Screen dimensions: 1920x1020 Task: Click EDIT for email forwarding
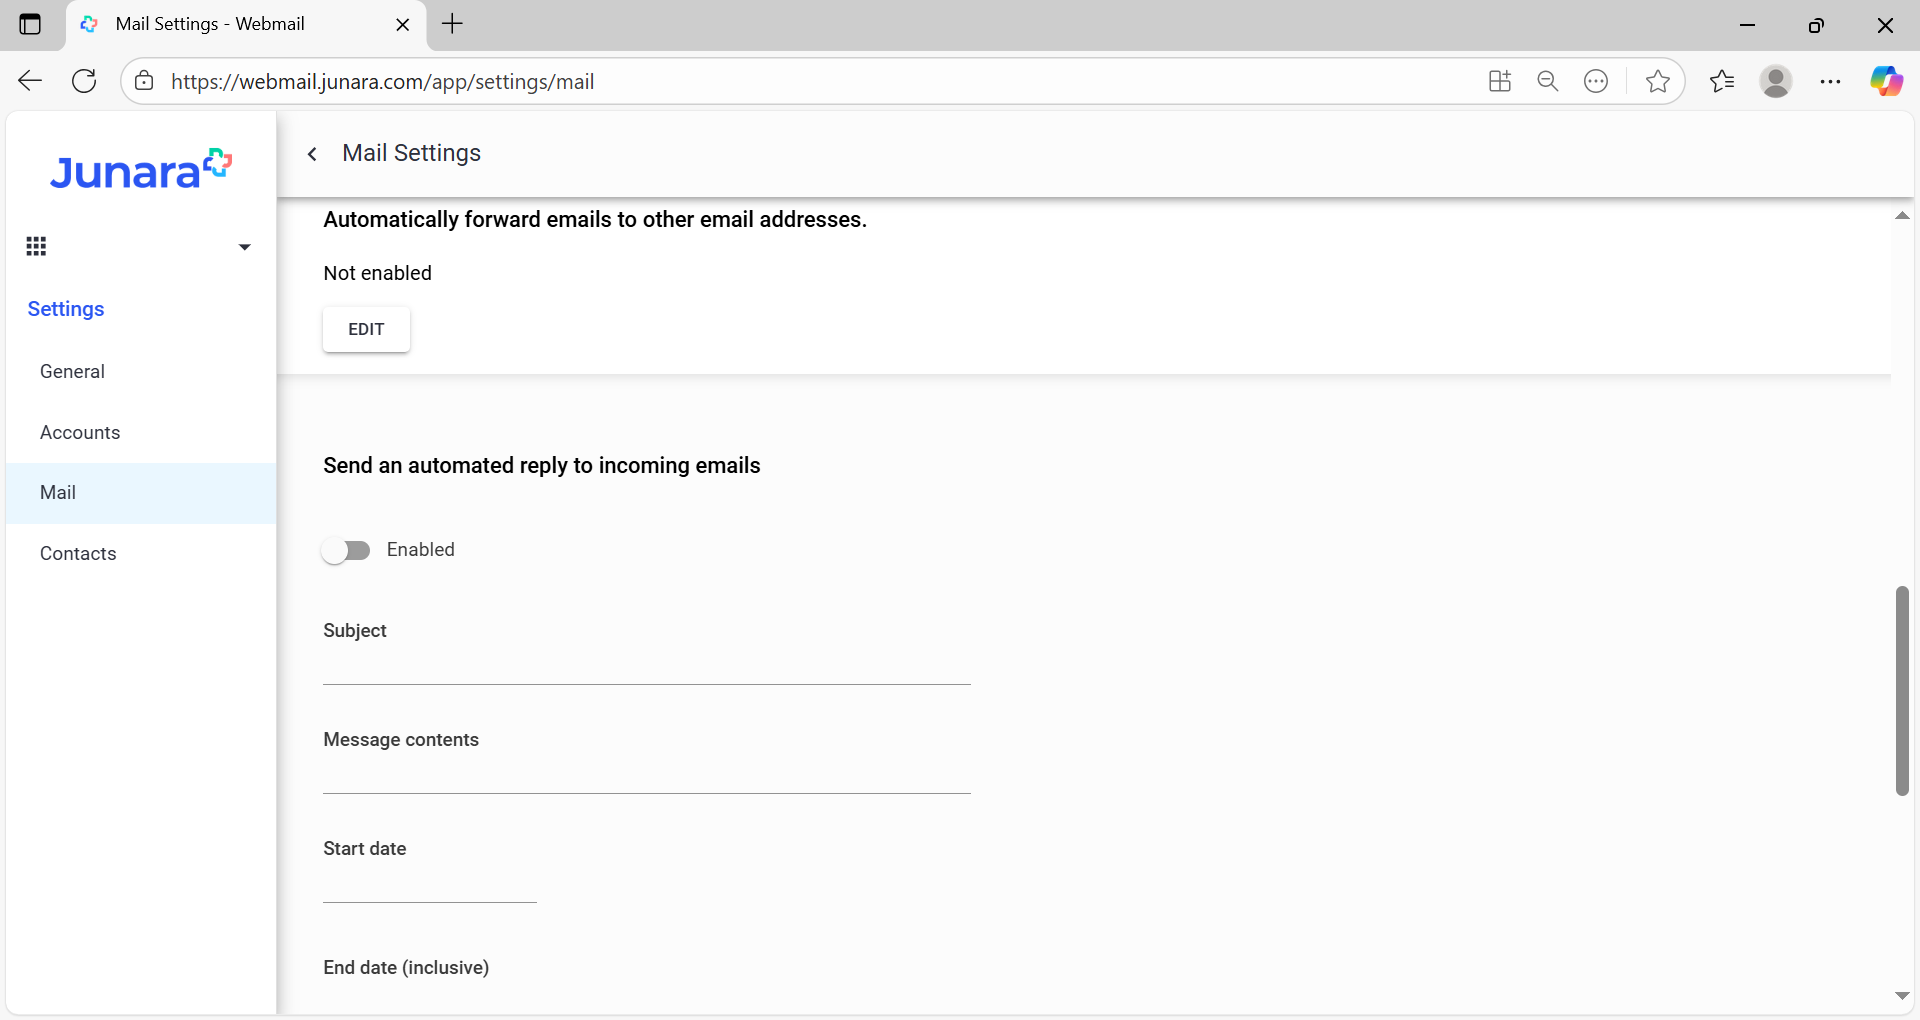[x=366, y=329]
